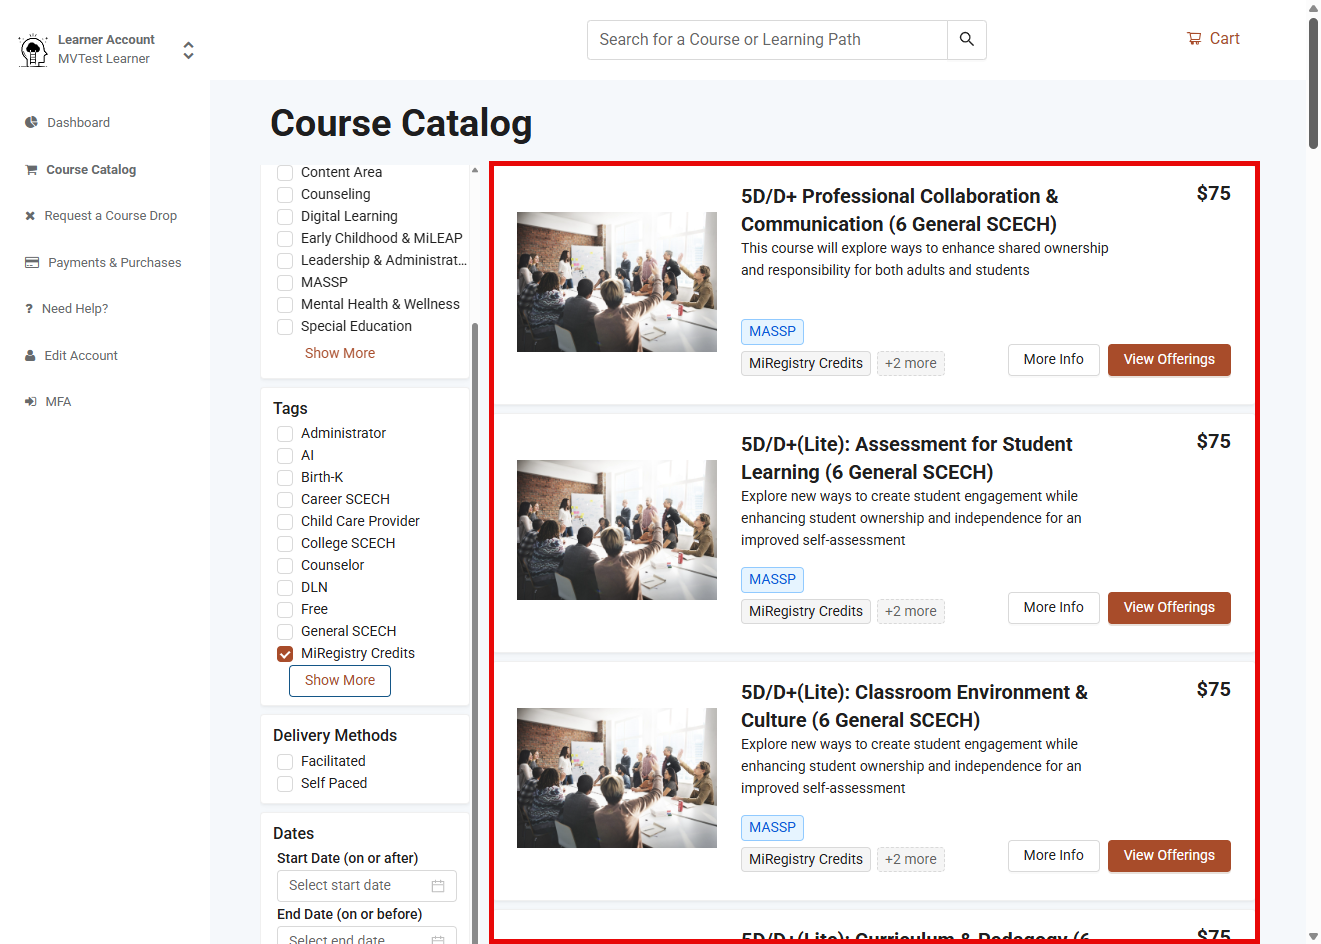1321x944 pixels.
Task: Check the Digital Learning filter
Action: click(285, 217)
